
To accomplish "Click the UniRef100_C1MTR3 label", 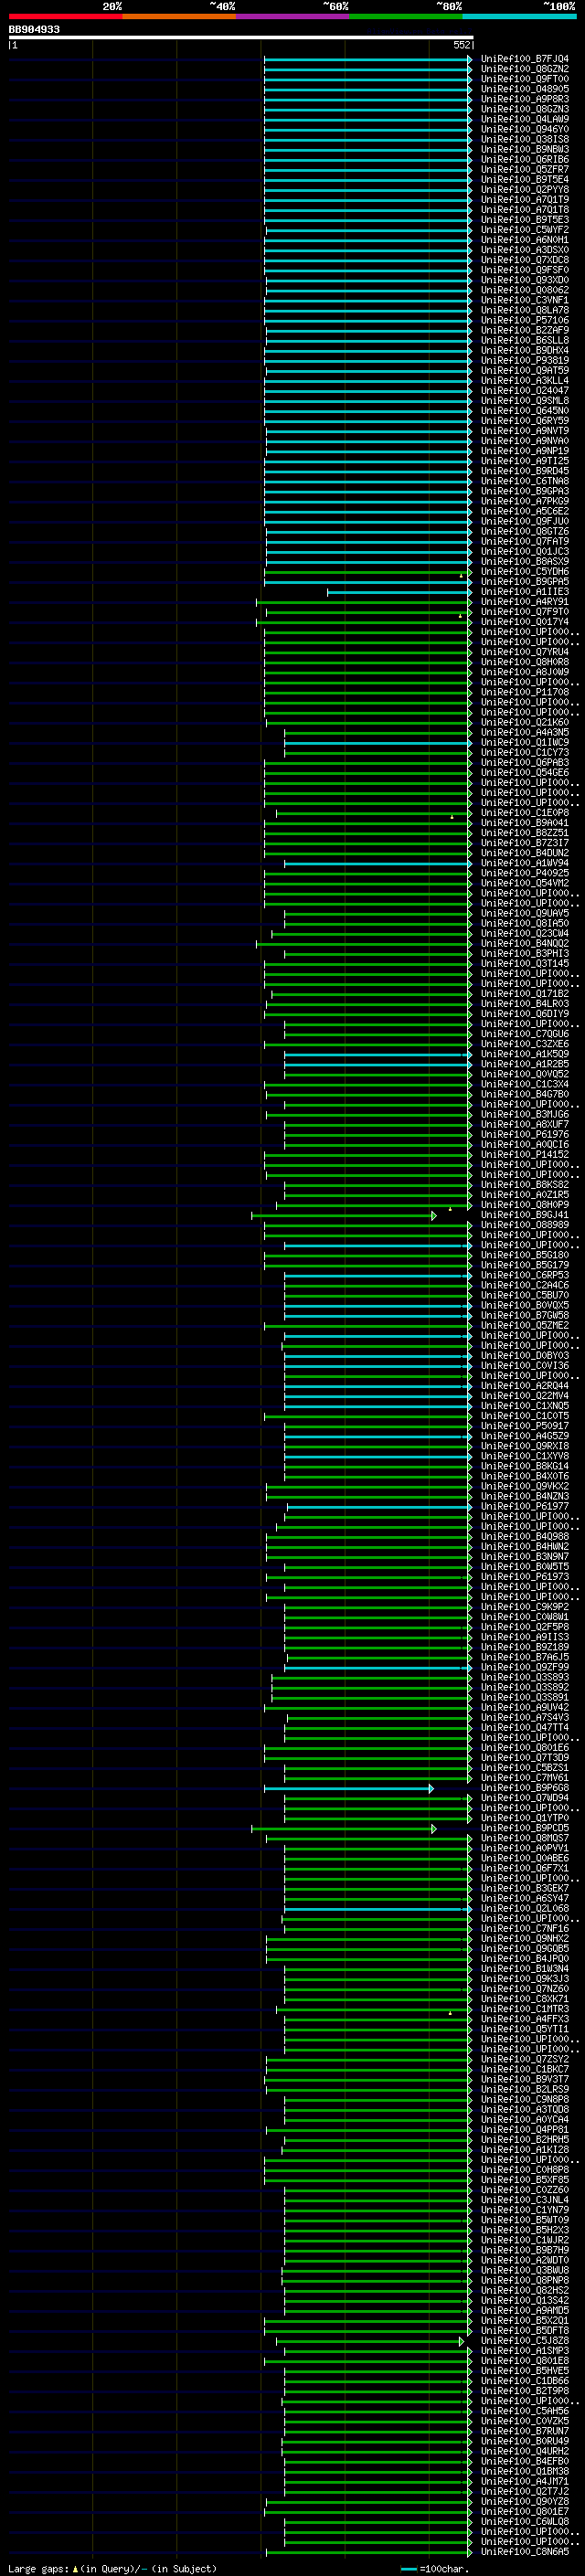I will click(x=525, y=2009).
